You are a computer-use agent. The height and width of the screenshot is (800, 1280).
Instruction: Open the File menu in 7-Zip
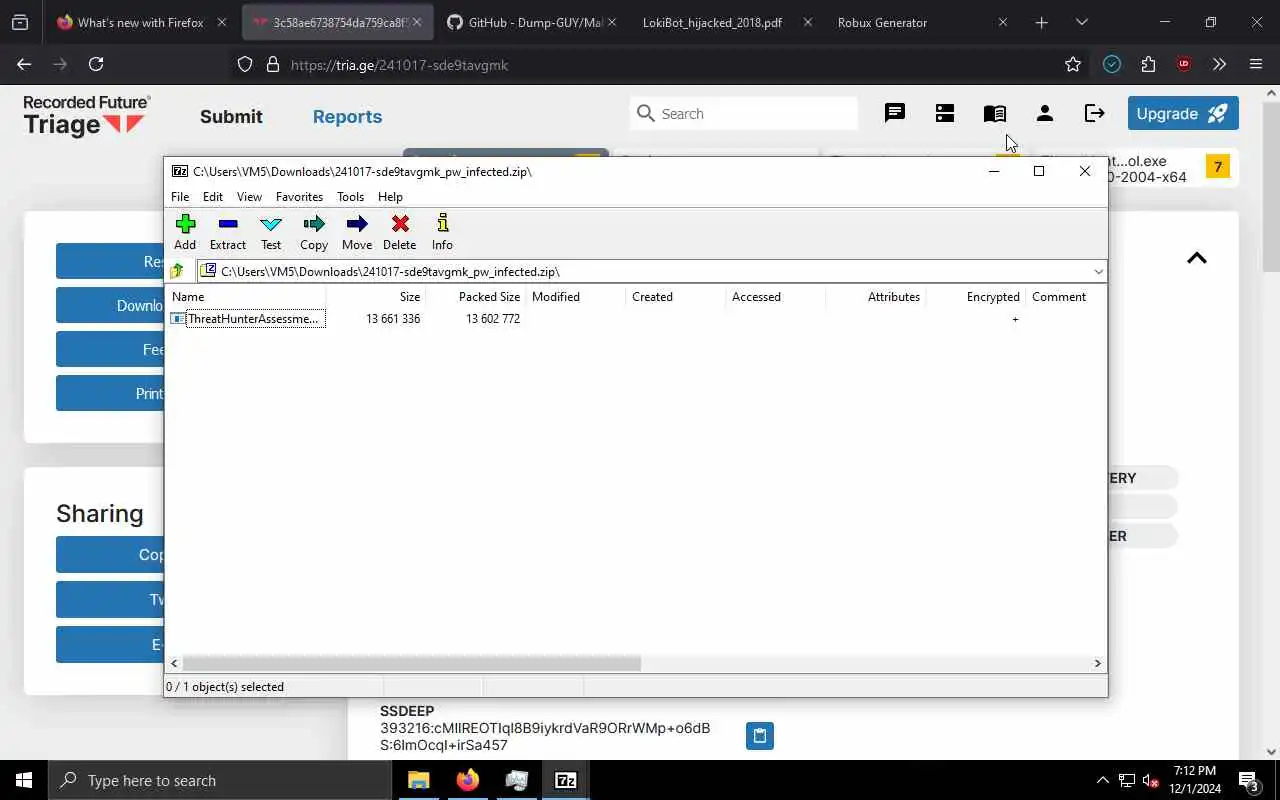tap(180, 197)
